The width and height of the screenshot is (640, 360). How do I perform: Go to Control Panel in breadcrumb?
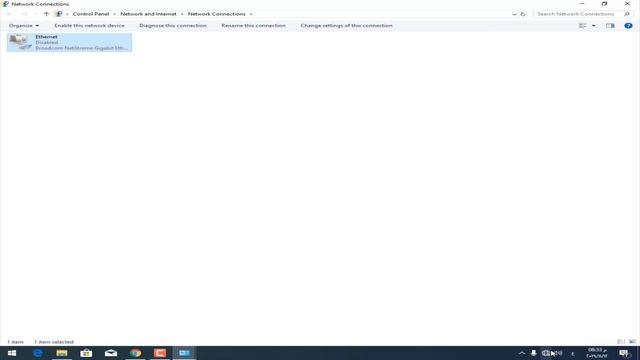coord(91,14)
